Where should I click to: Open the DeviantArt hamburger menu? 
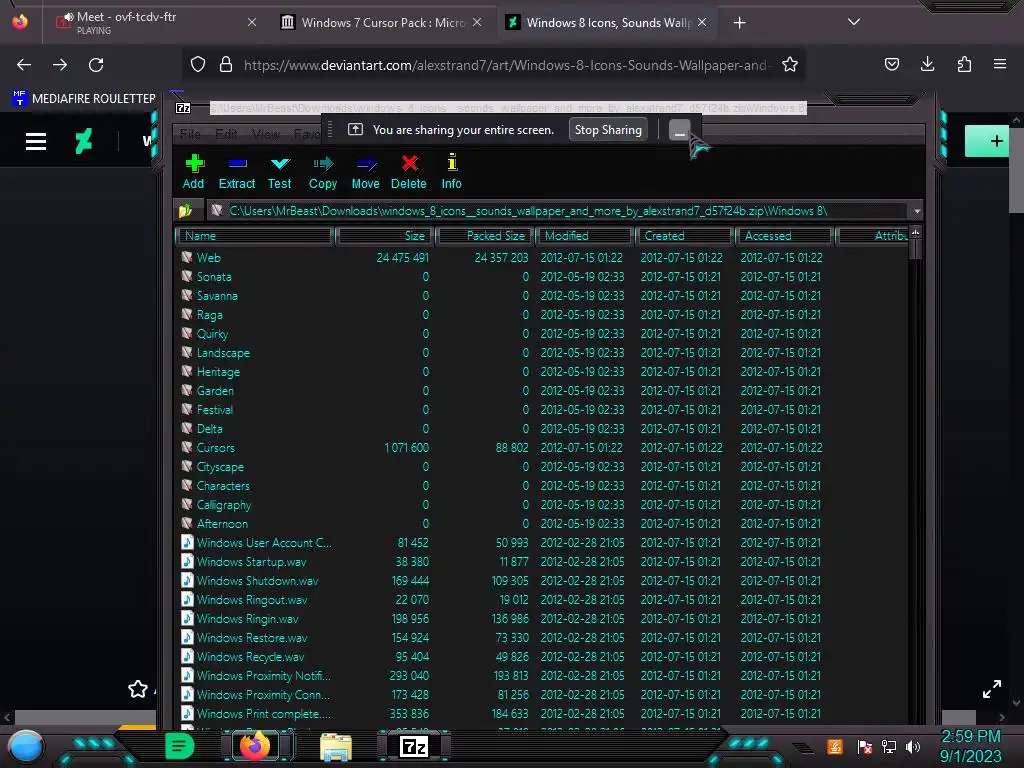36,141
